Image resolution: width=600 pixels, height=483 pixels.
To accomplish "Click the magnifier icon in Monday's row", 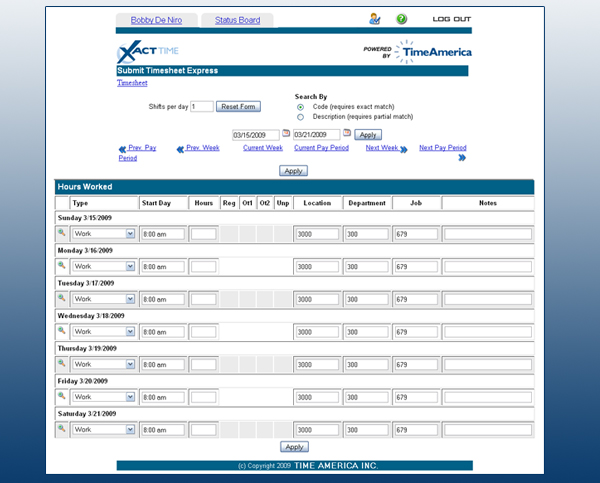I will point(62,265).
